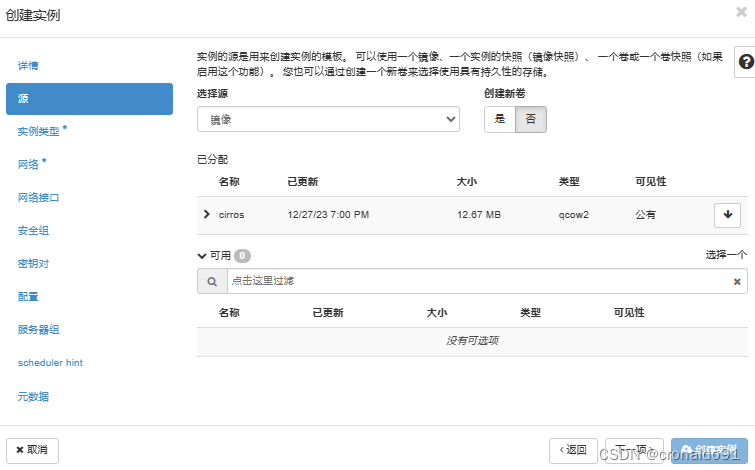Set 创建新卷 to 是

coord(500,119)
